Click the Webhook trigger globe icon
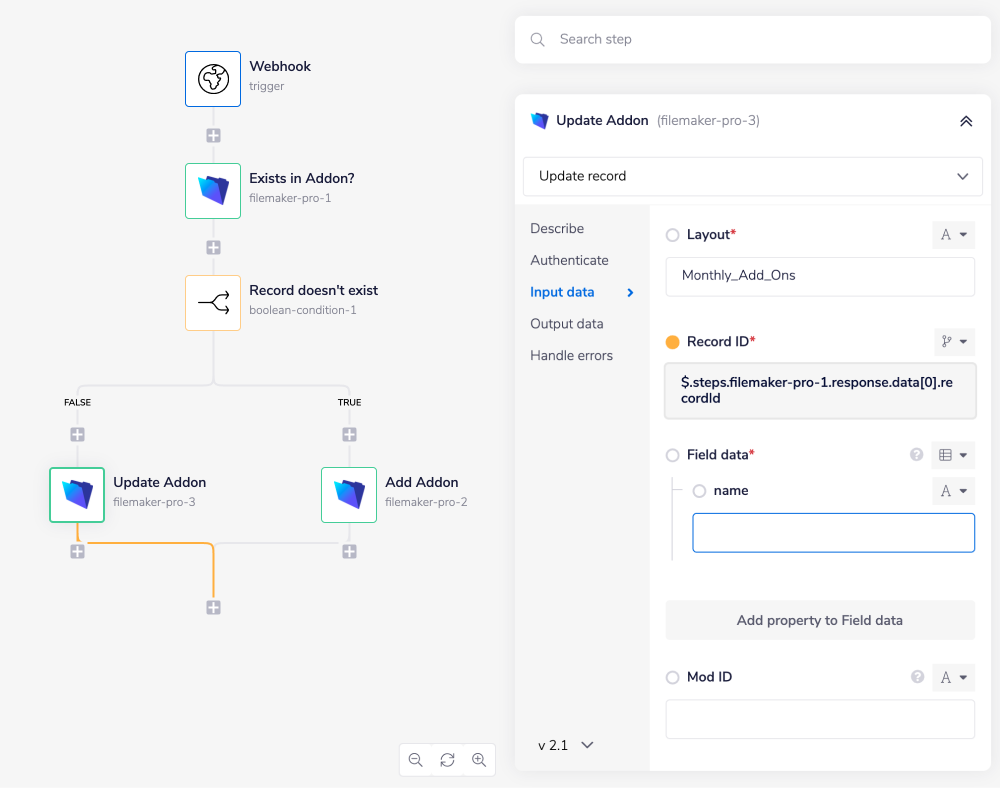1000x788 pixels. pos(213,78)
